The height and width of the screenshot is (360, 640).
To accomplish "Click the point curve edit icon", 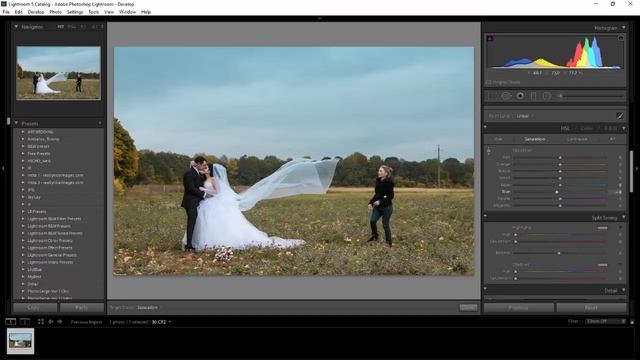I will coord(620,116).
